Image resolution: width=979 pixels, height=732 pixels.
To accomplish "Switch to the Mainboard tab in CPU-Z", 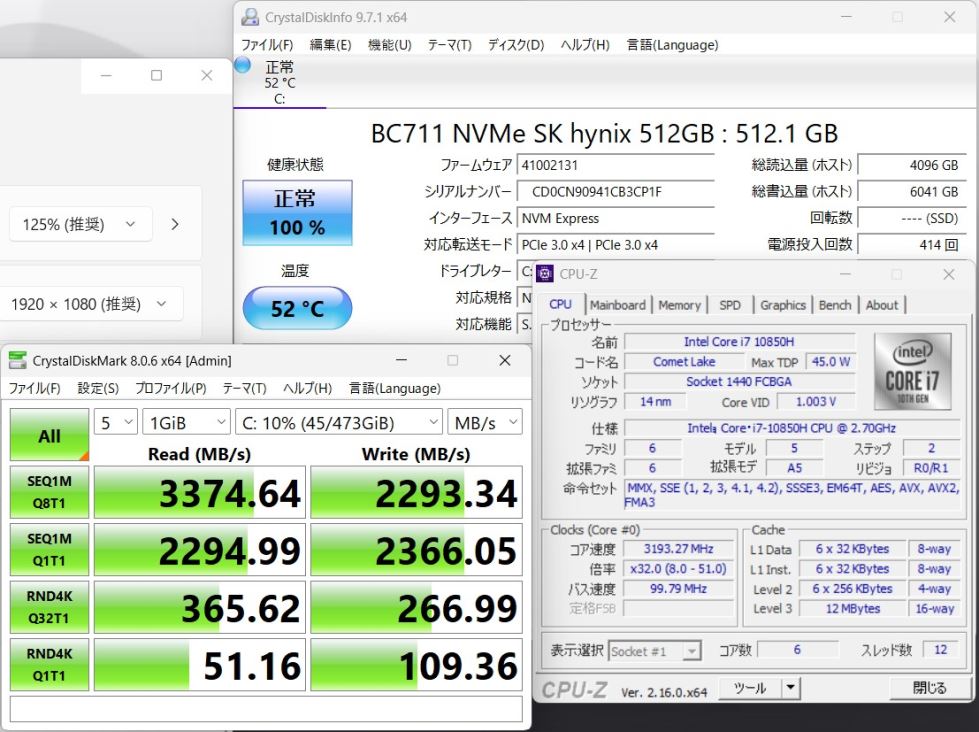I will pyautogui.click(x=617, y=305).
